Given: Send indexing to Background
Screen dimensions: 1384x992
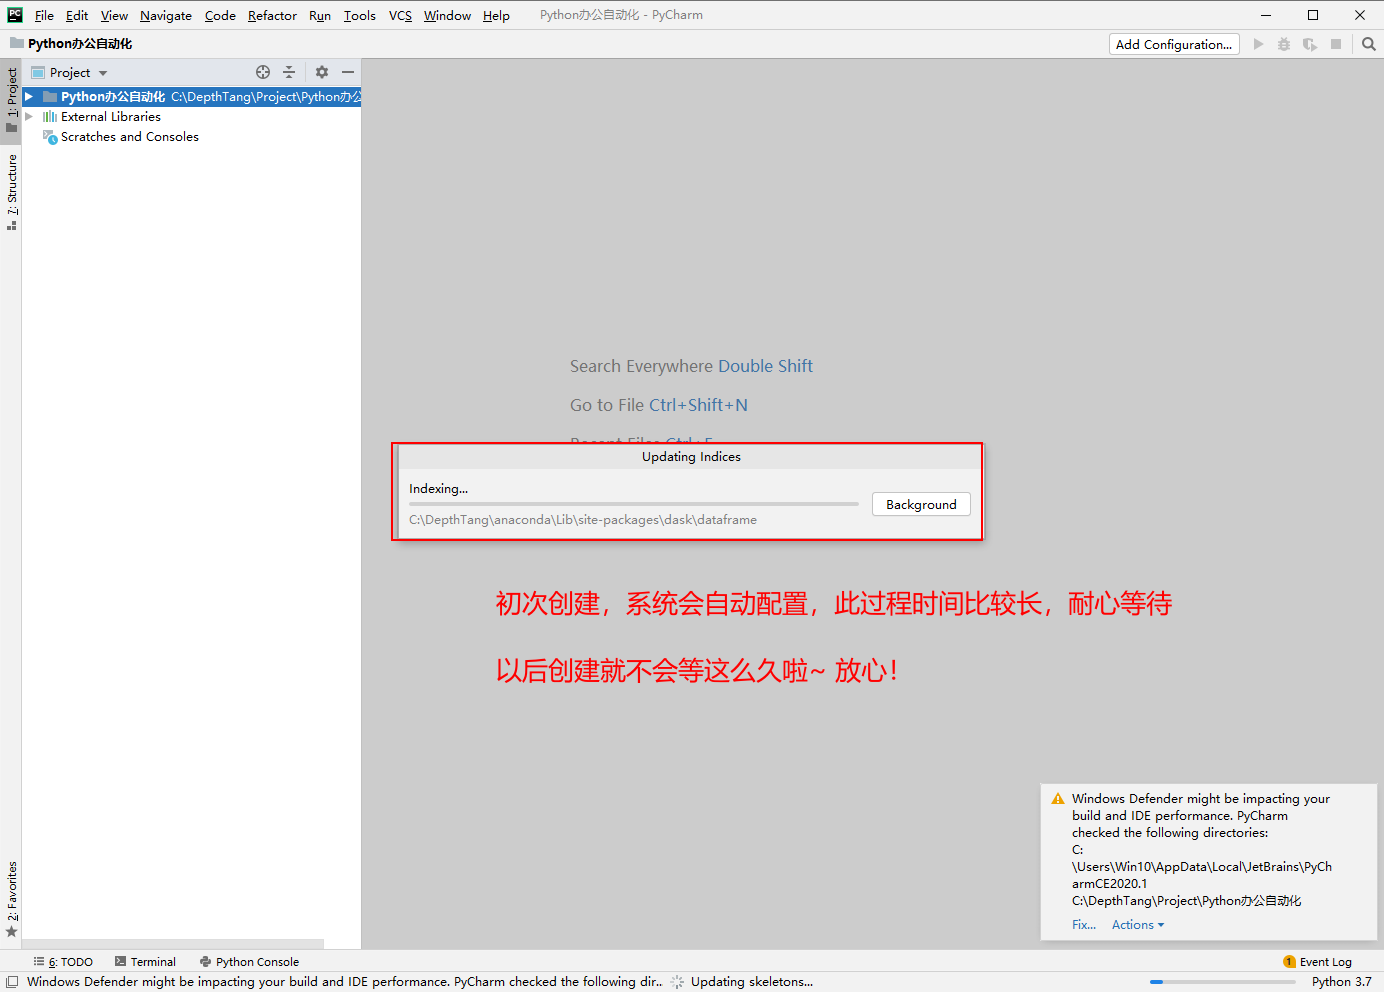Looking at the screenshot, I should pyautogui.click(x=921, y=504).
